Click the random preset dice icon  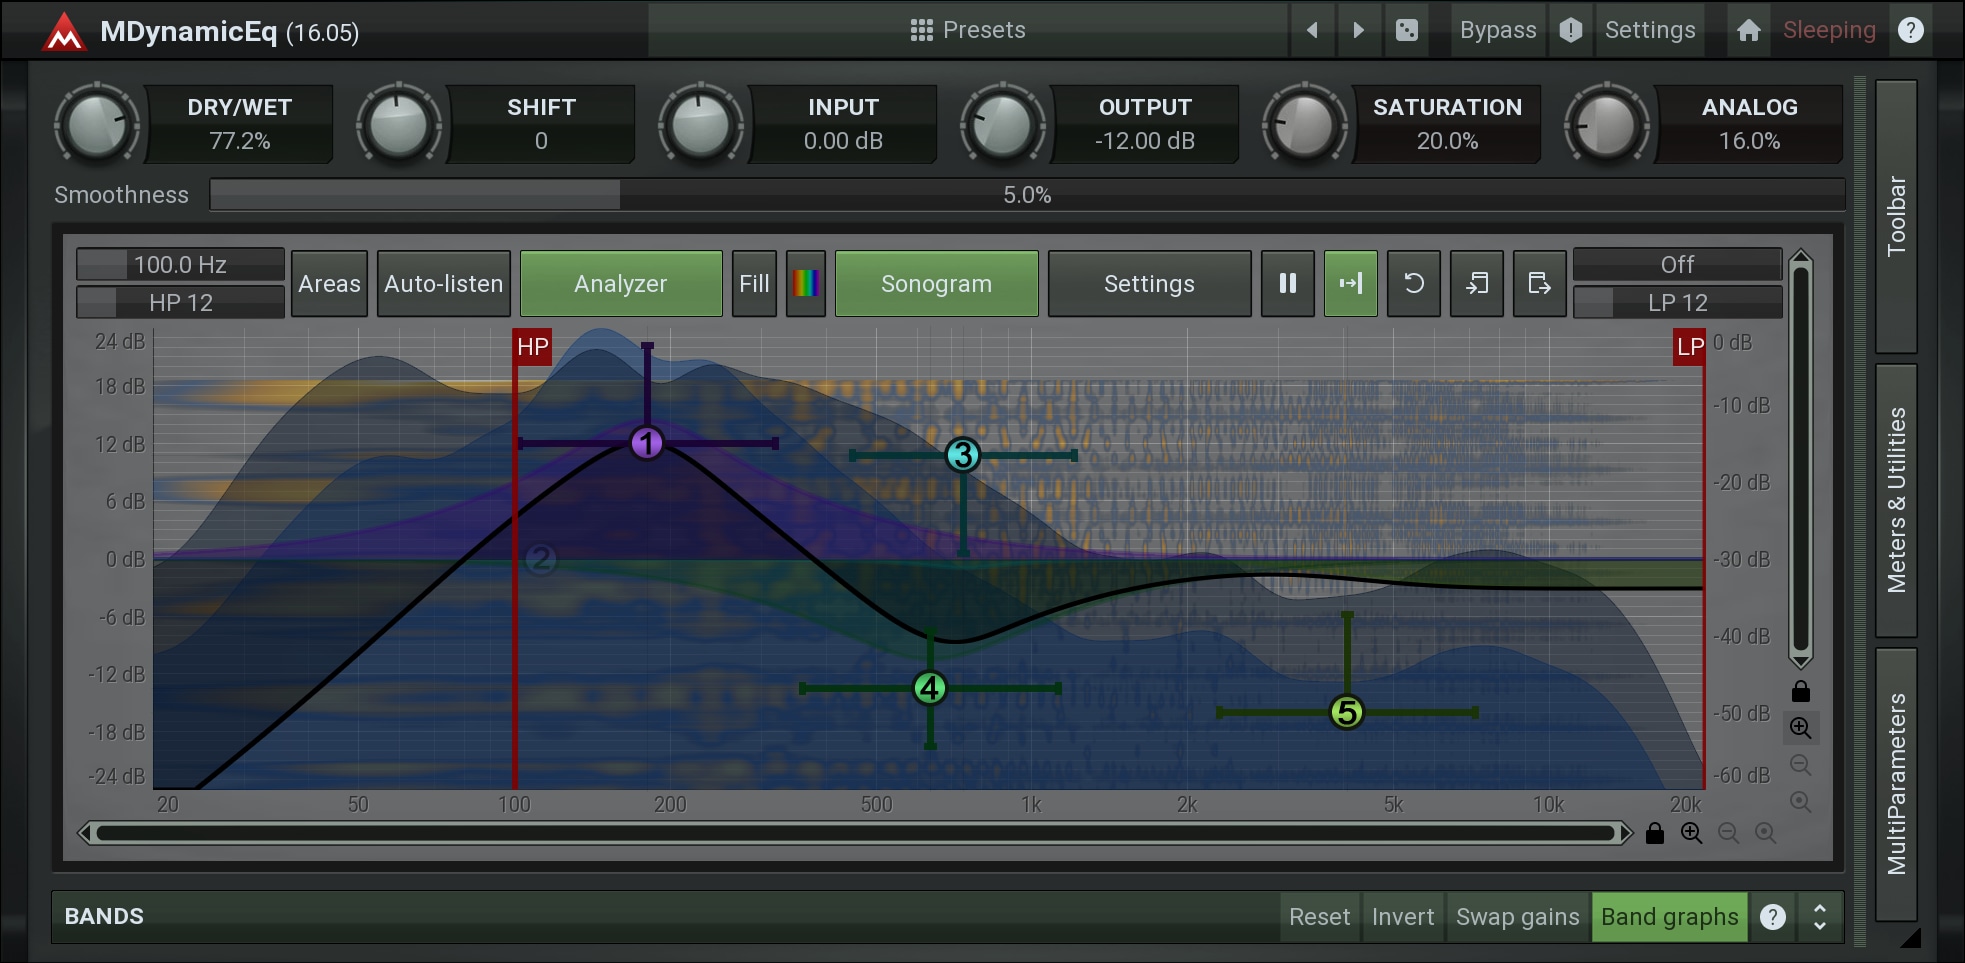(x=1407, y=30)
